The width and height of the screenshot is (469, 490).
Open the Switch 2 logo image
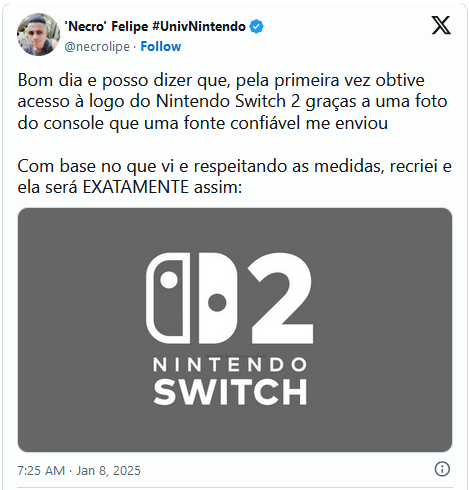coord(235,330)
